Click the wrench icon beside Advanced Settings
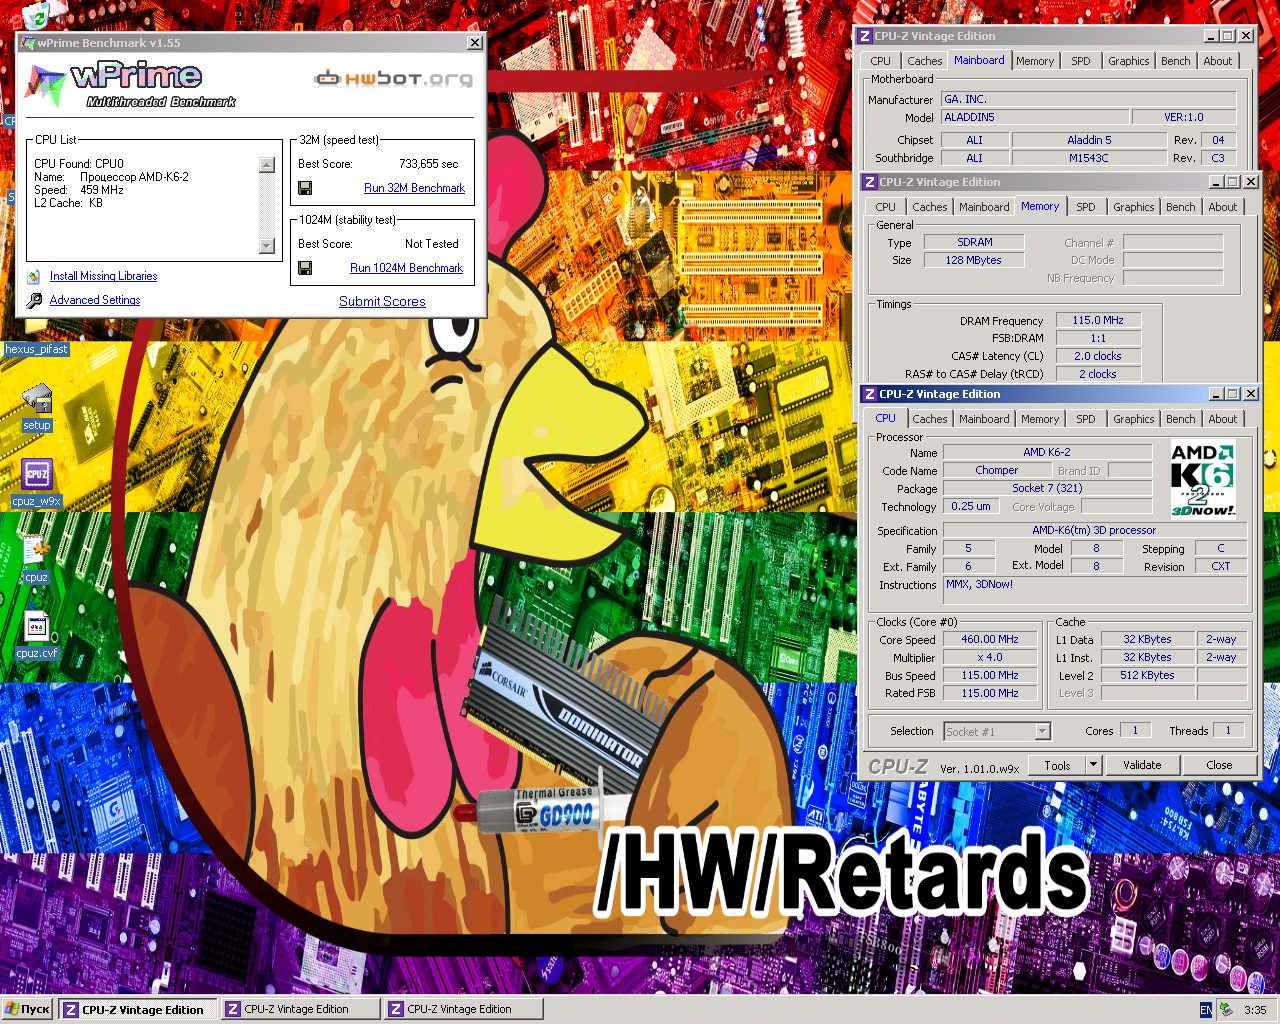Screen dimensions: 1280x1024 (x=34, y=300)
